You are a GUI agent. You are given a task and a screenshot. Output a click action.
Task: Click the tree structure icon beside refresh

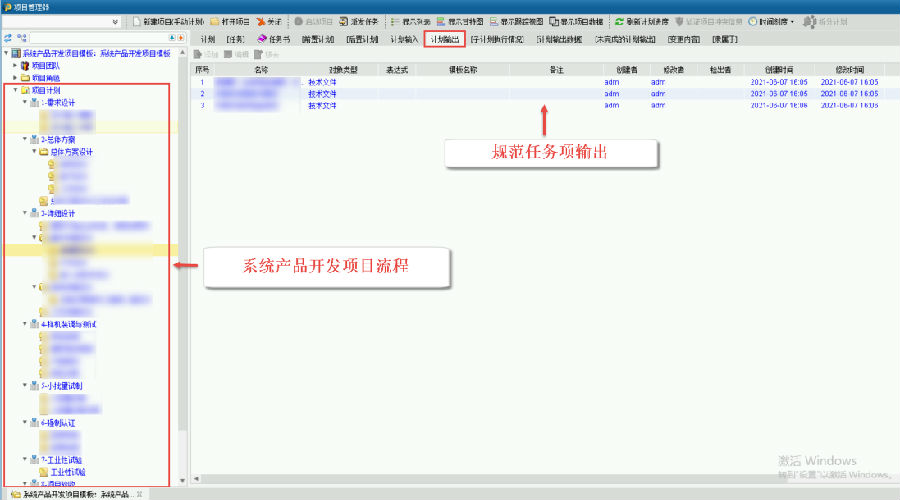coord(22,38)
